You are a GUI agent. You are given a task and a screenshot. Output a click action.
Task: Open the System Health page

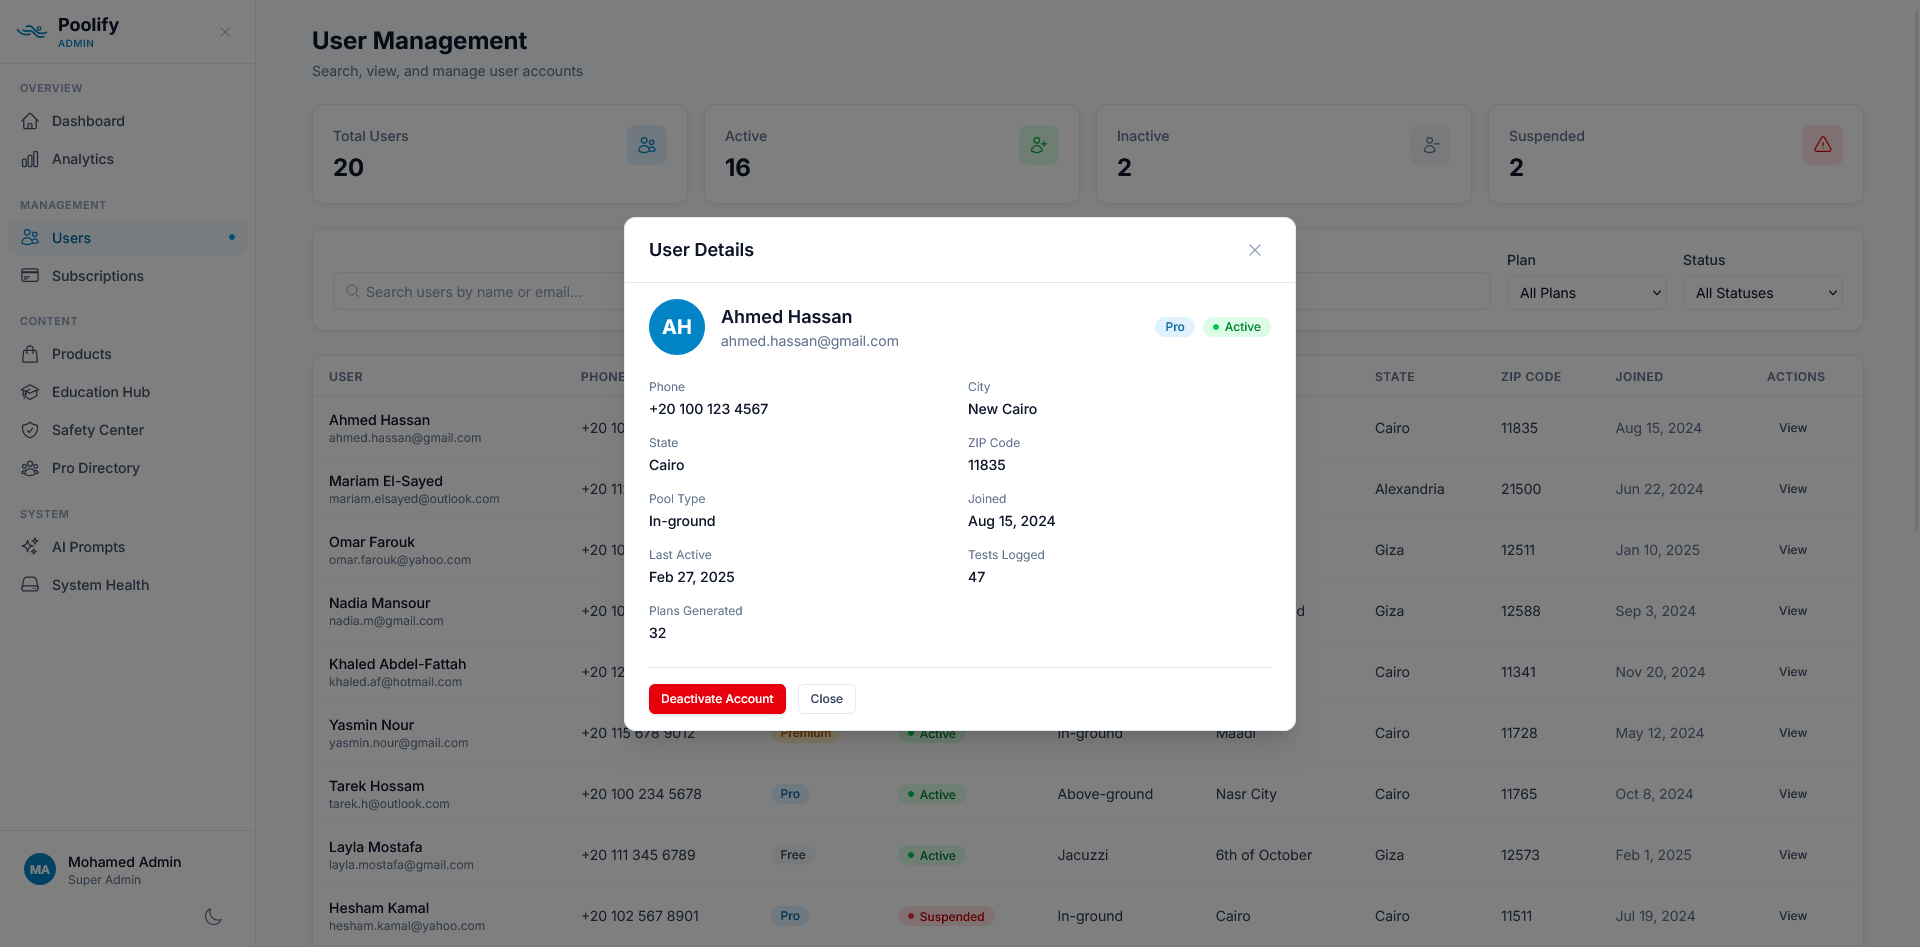coord(127,585)
